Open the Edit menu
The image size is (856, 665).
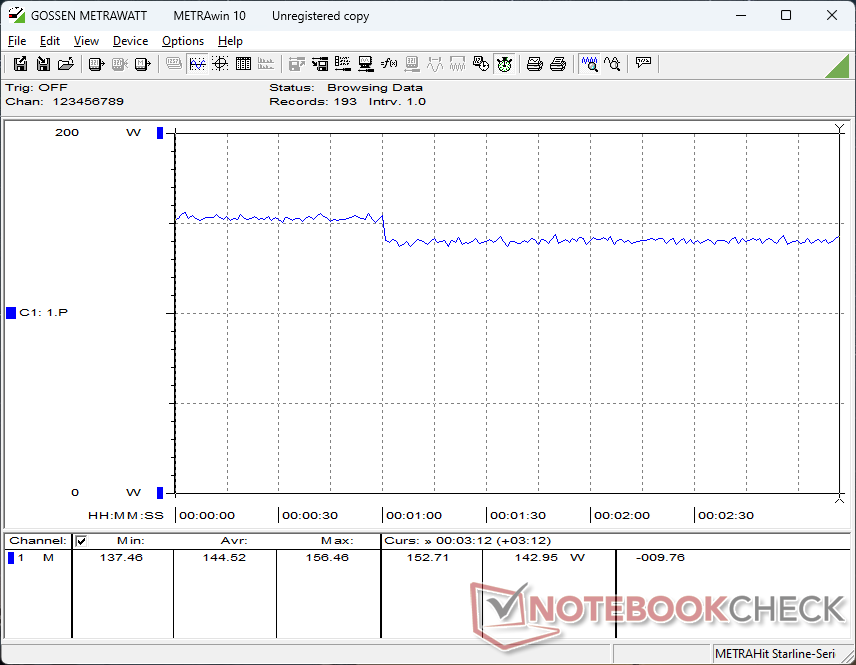[50, 41]
